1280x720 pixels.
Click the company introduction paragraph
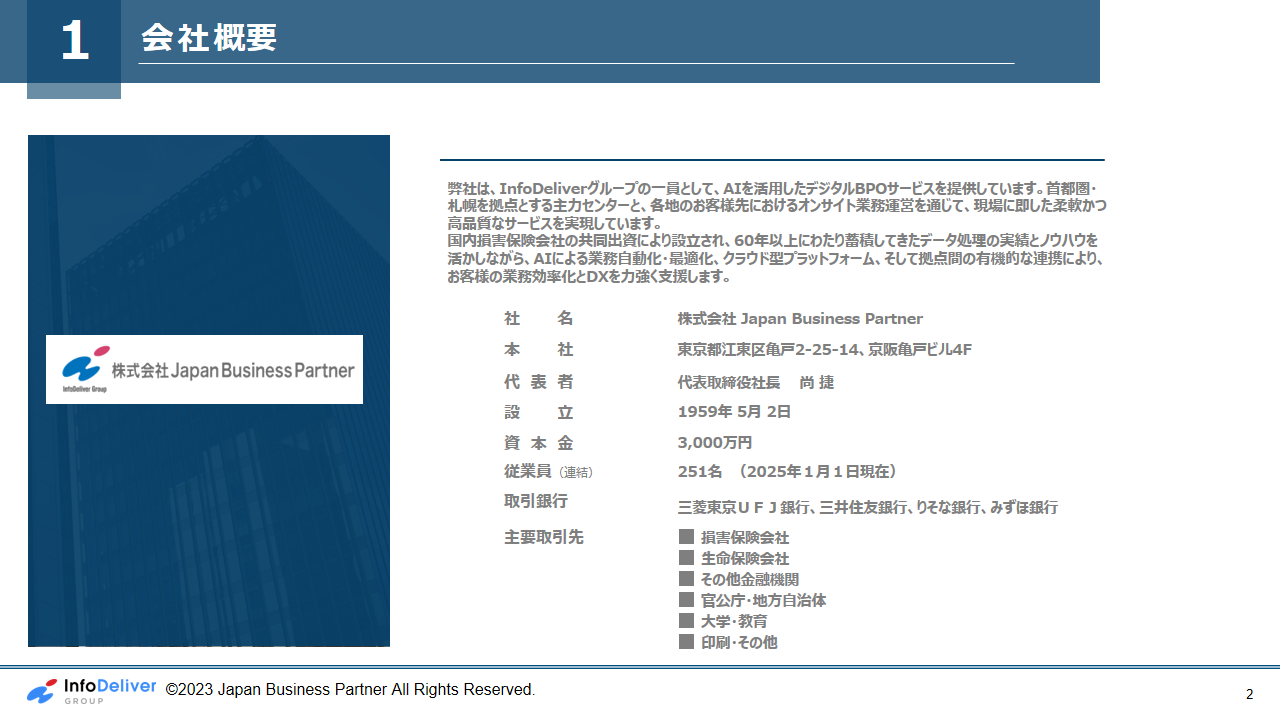coord(776,232)
